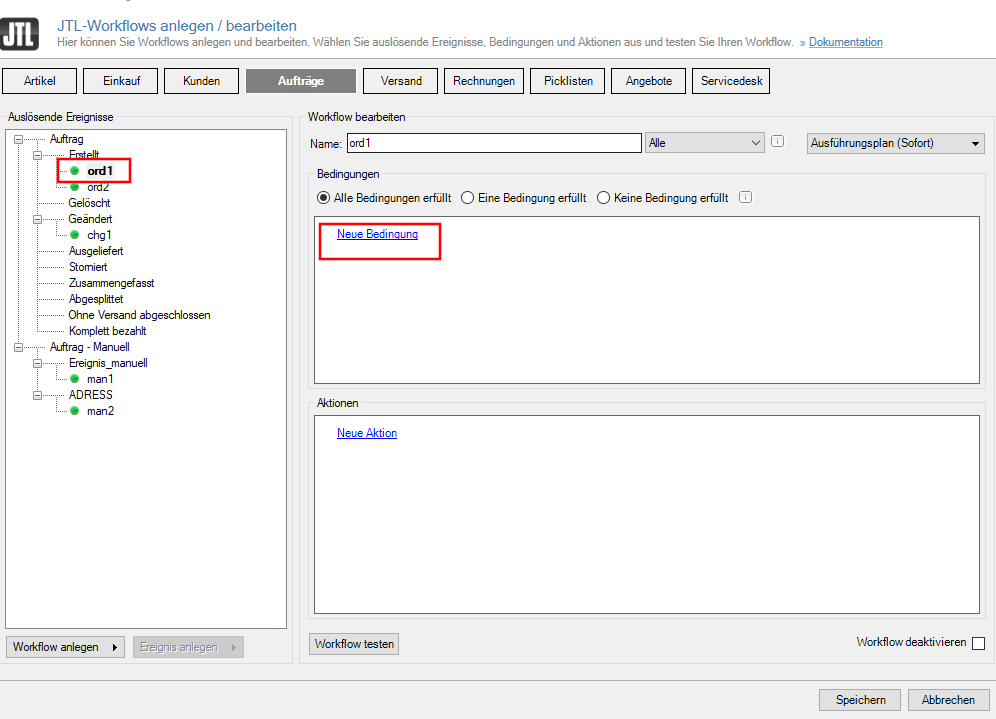Click the Neue Bedingung link
The width and height of the screenshot is (996, 719).
[377, 234]
